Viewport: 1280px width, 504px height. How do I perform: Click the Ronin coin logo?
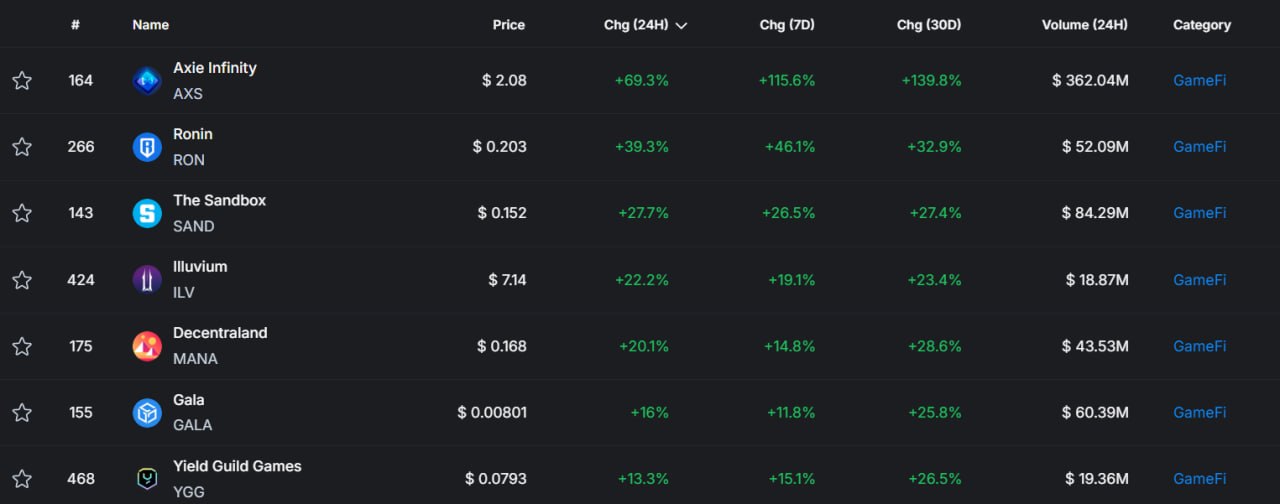coord(147,147)
